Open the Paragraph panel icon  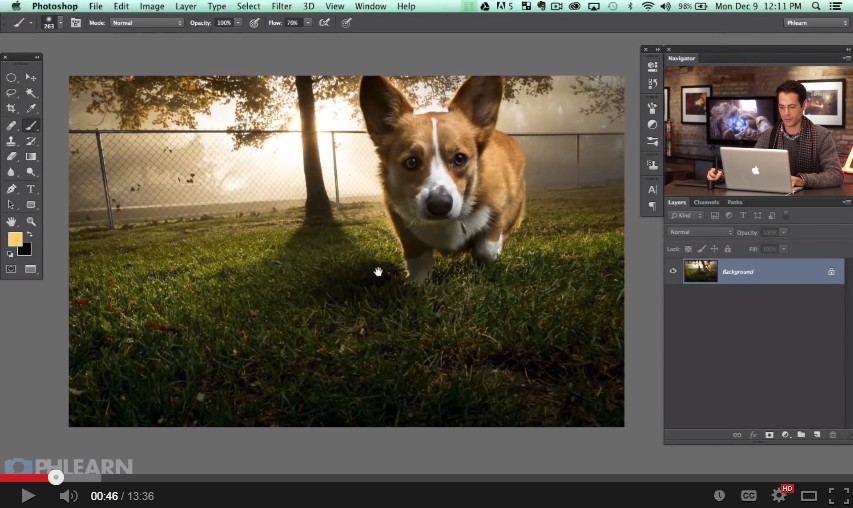point(652,206)
